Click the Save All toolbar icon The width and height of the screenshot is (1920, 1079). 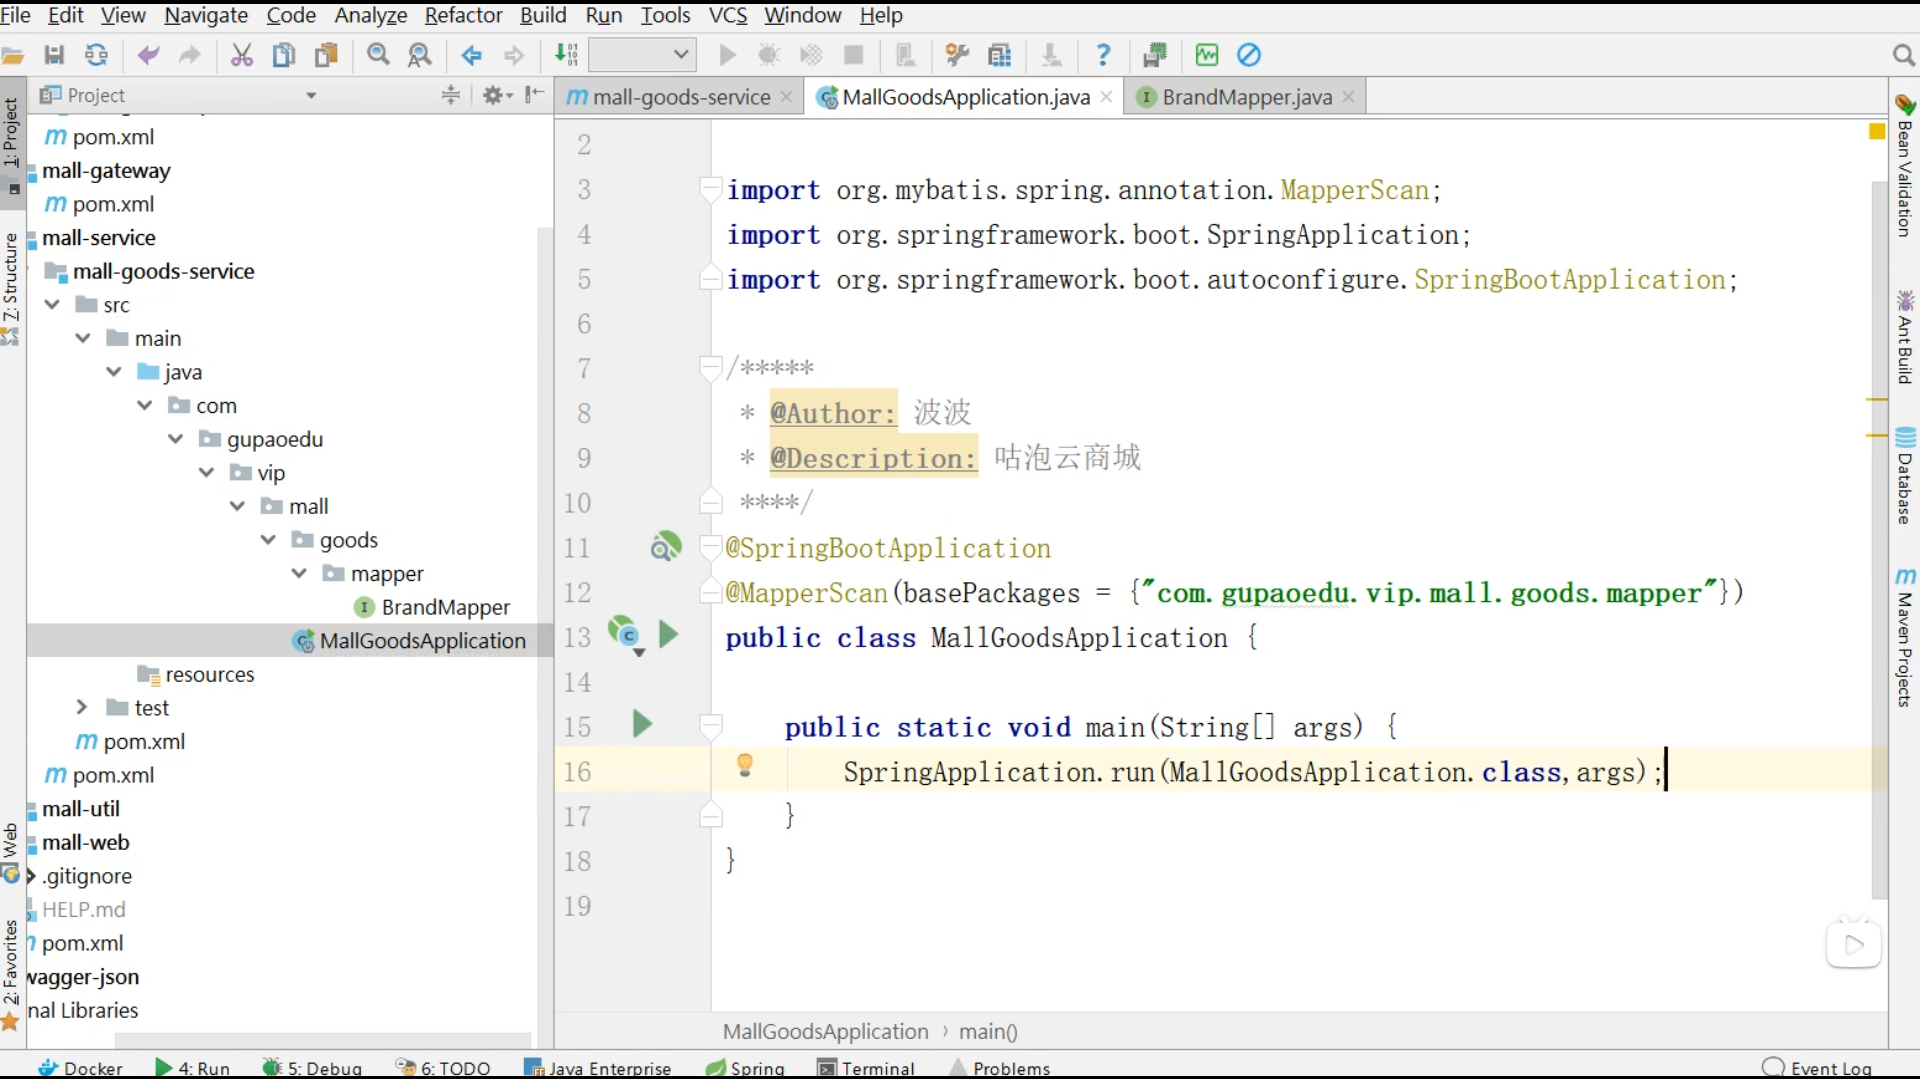[x=54, y=55]
